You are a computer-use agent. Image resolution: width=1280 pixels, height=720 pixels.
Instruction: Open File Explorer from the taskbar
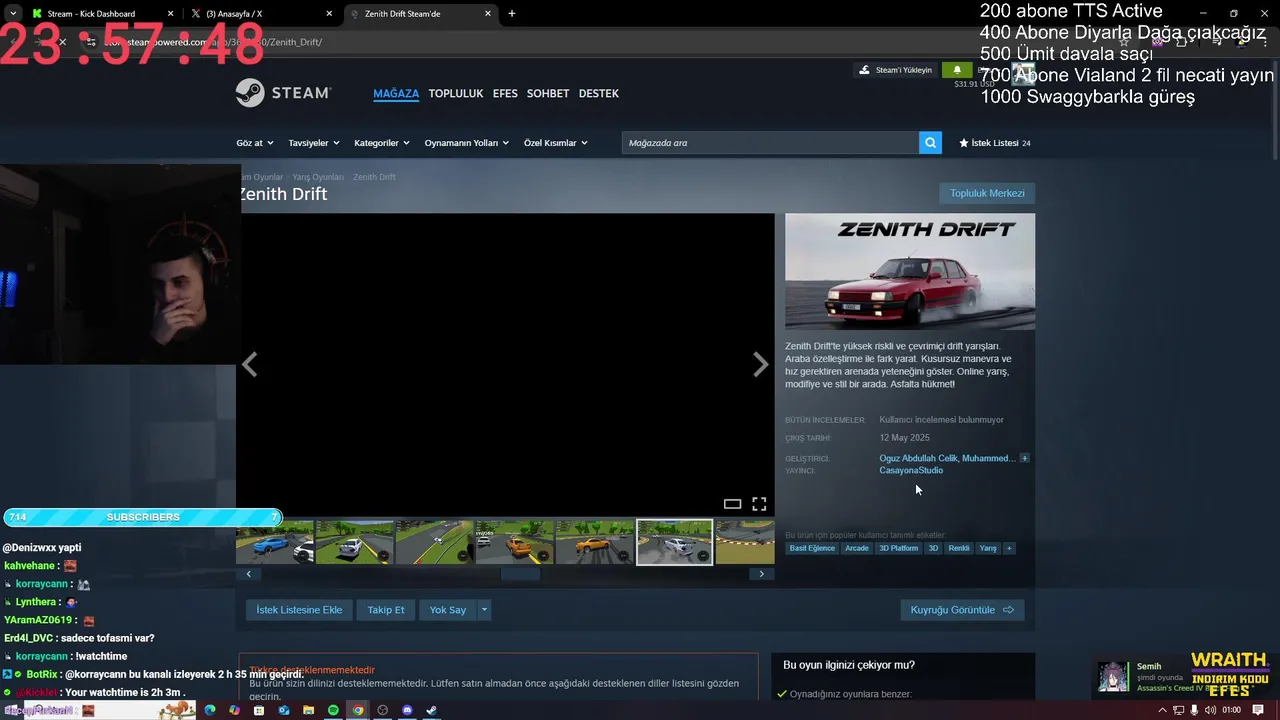pyautogui.click(x=308, y=710)
